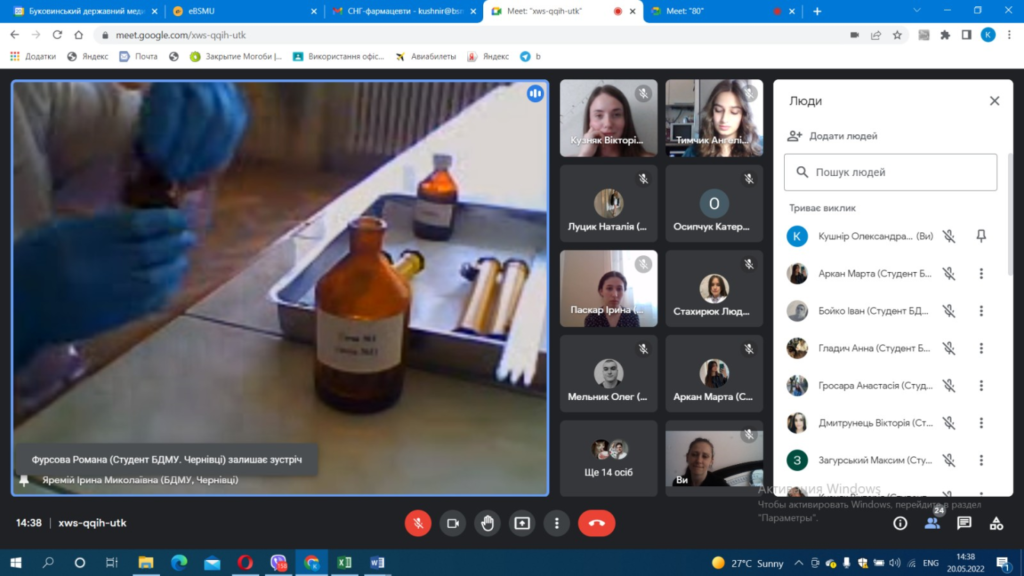
Task: Open the three-dot more options in call bar
Action: [x=556, y=523]
